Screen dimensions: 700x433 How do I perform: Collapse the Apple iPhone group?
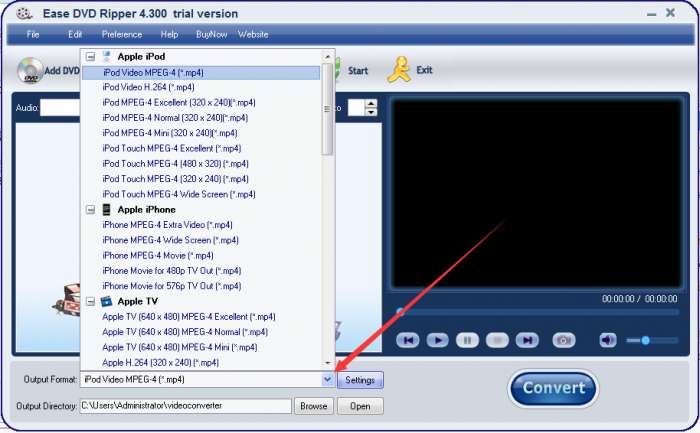click(x=91, y=209)
